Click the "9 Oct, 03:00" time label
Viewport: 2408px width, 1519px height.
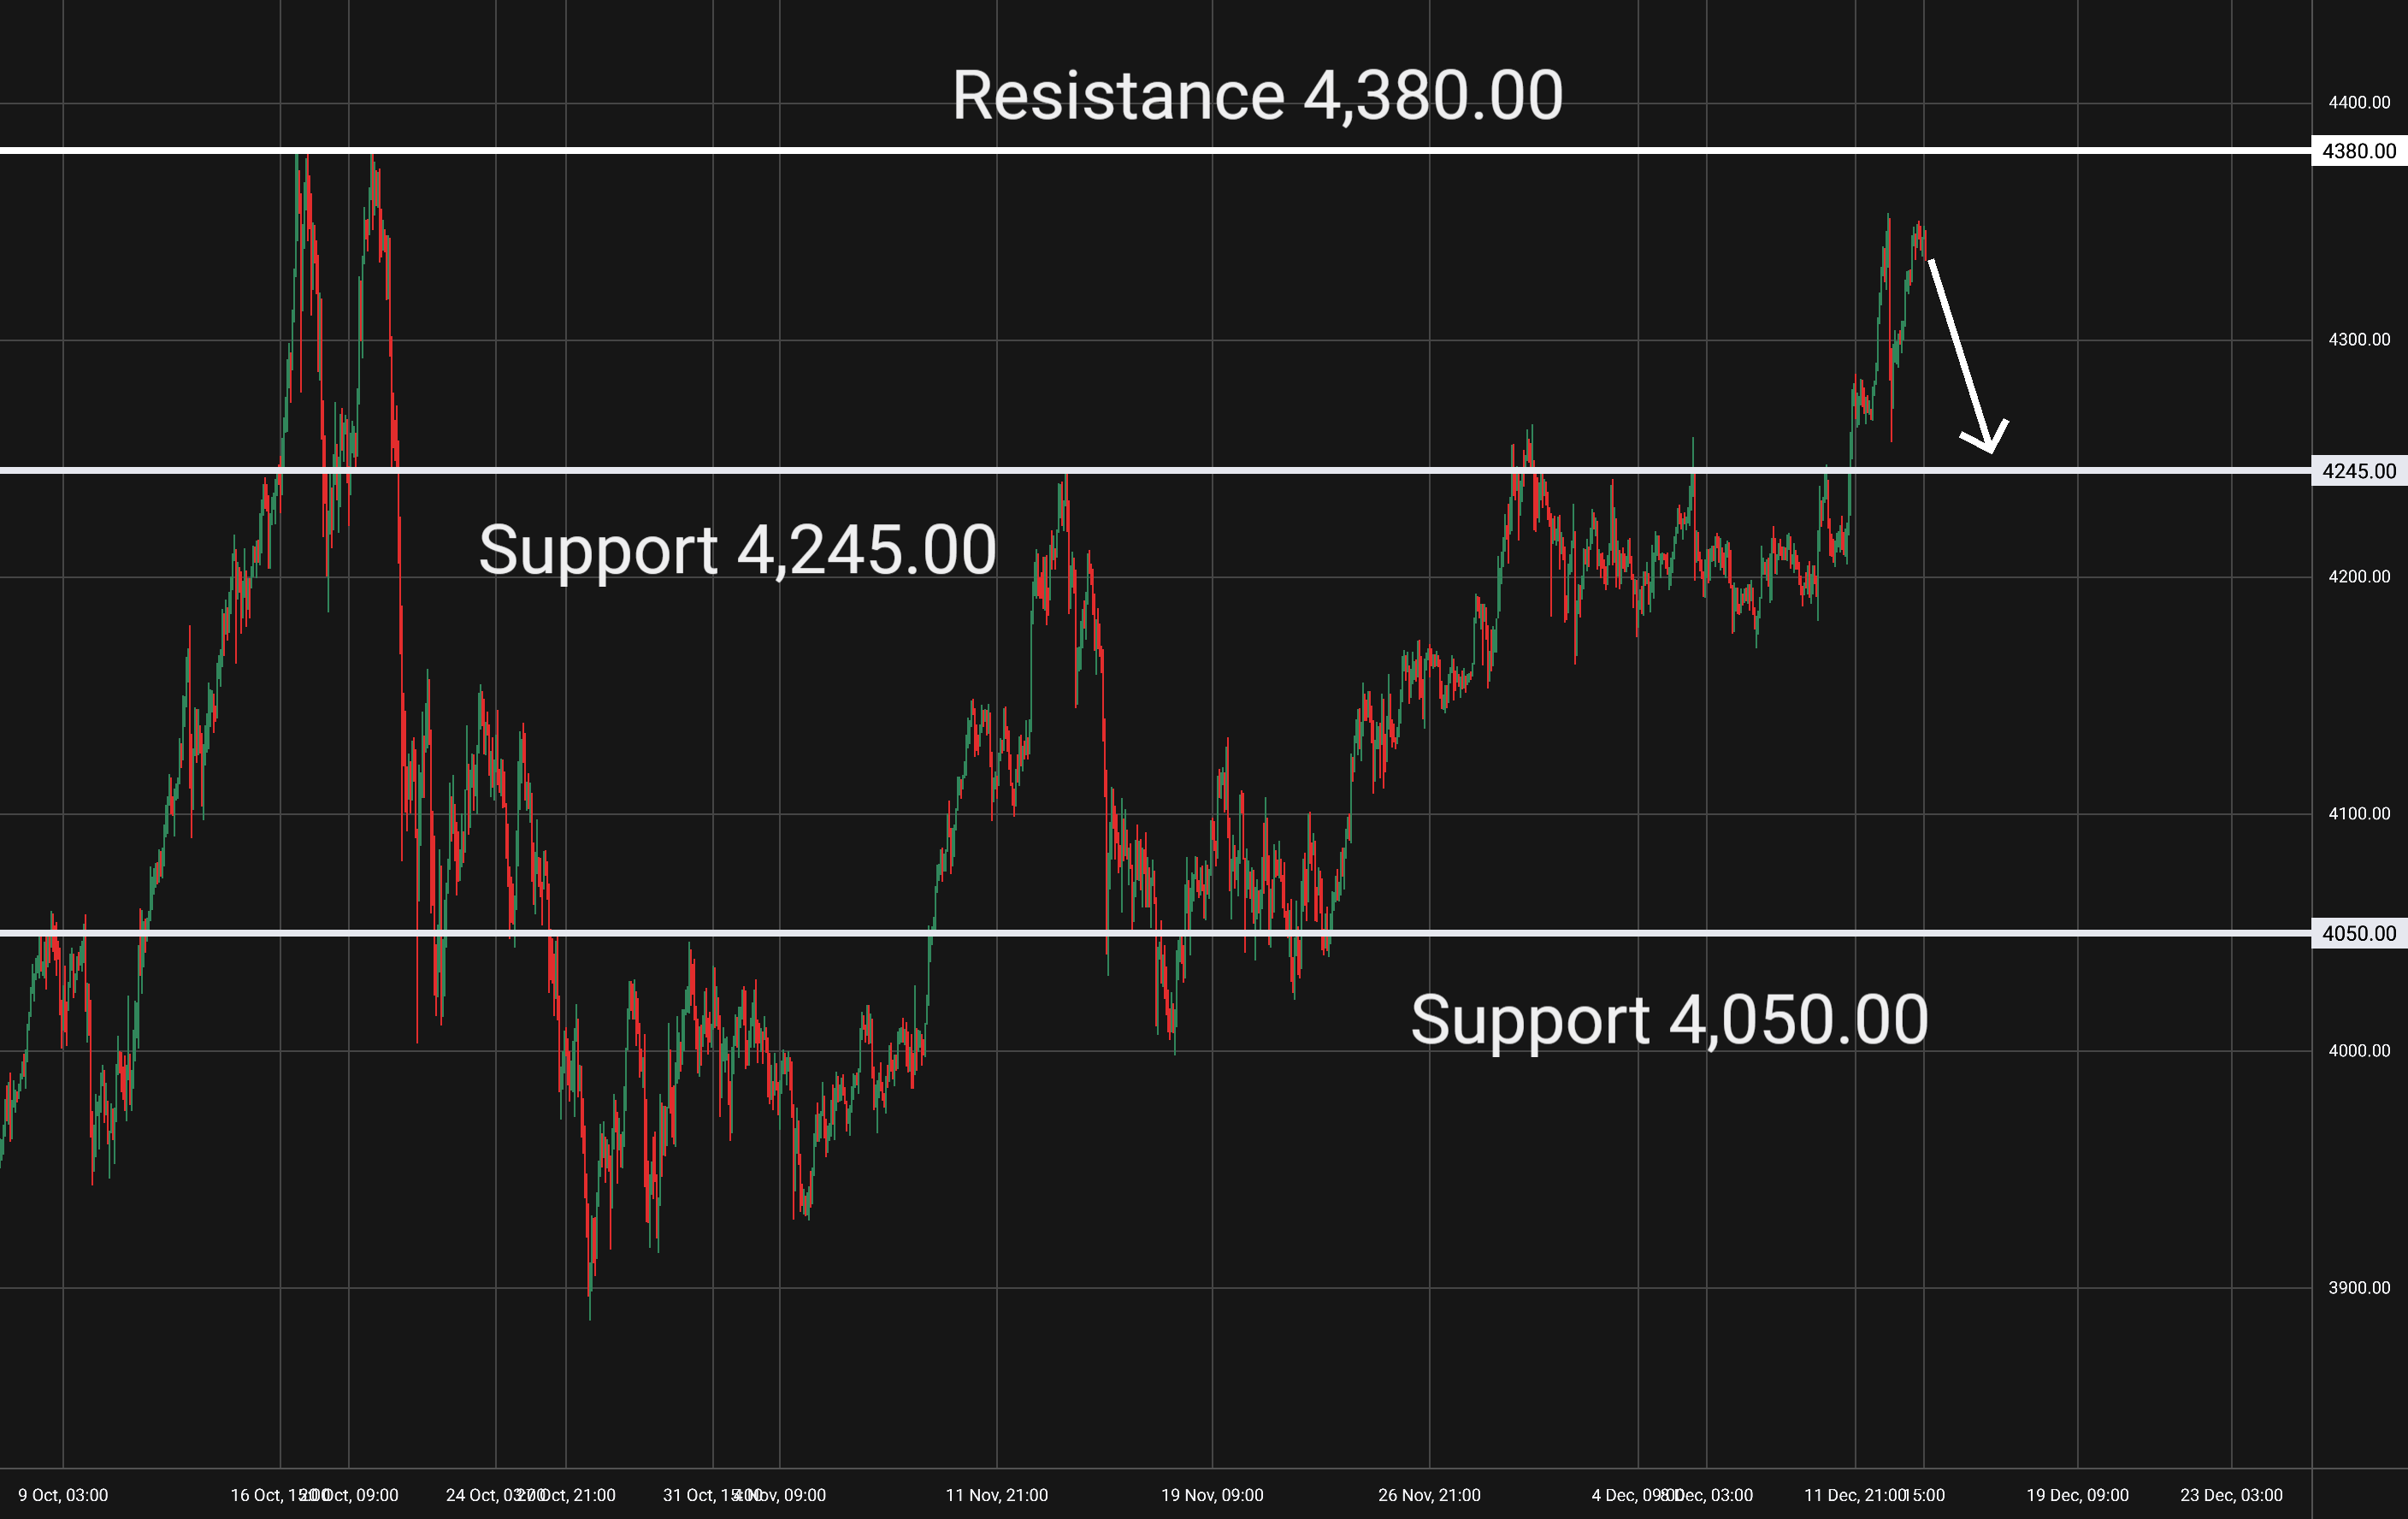click(63, 1495)
